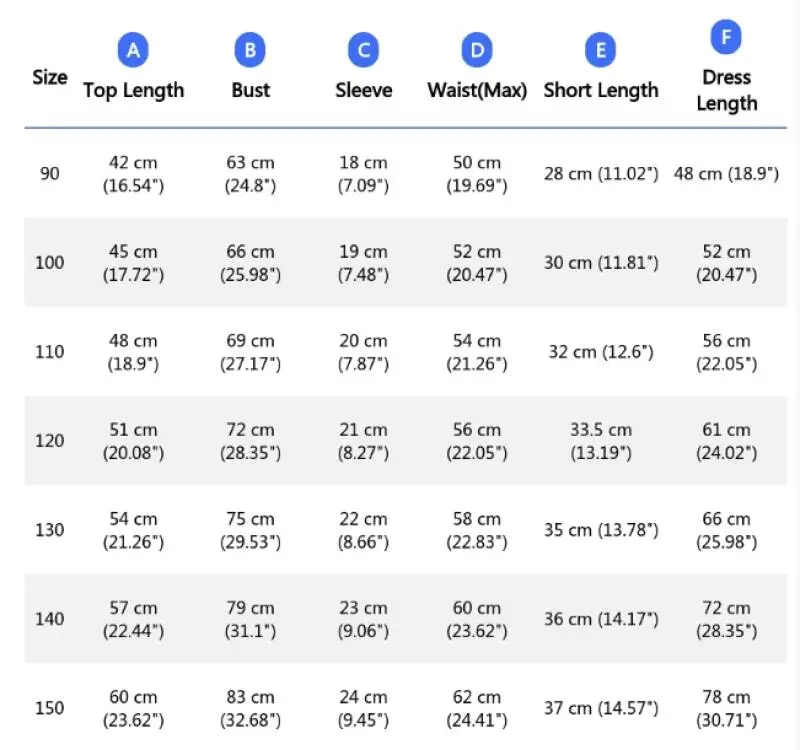Select the size 120 row label
Screen dimensions: 800x750
[x=50, y=441]
